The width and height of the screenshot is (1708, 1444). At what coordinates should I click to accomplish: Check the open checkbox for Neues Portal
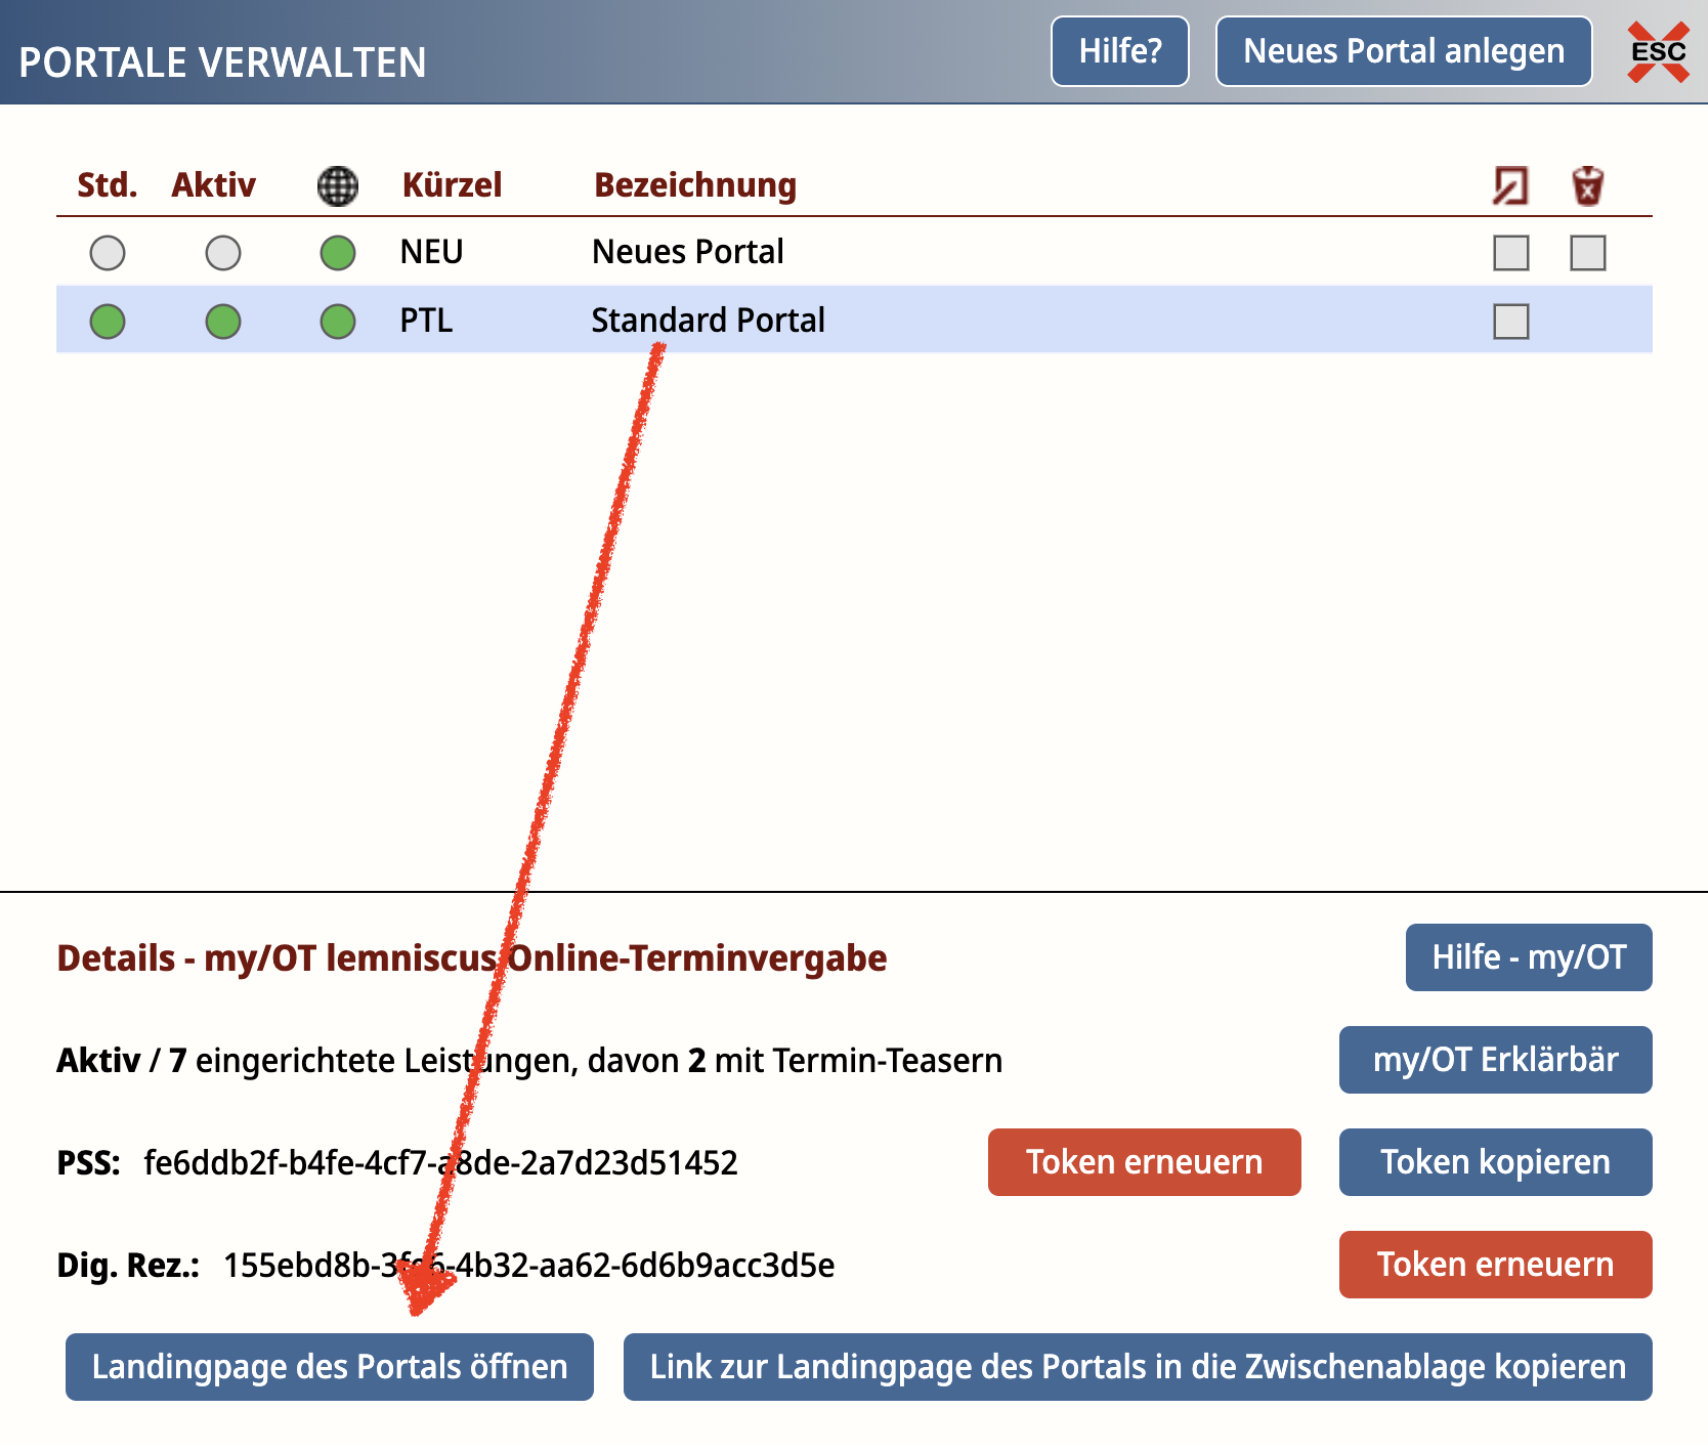[1510, 253]
